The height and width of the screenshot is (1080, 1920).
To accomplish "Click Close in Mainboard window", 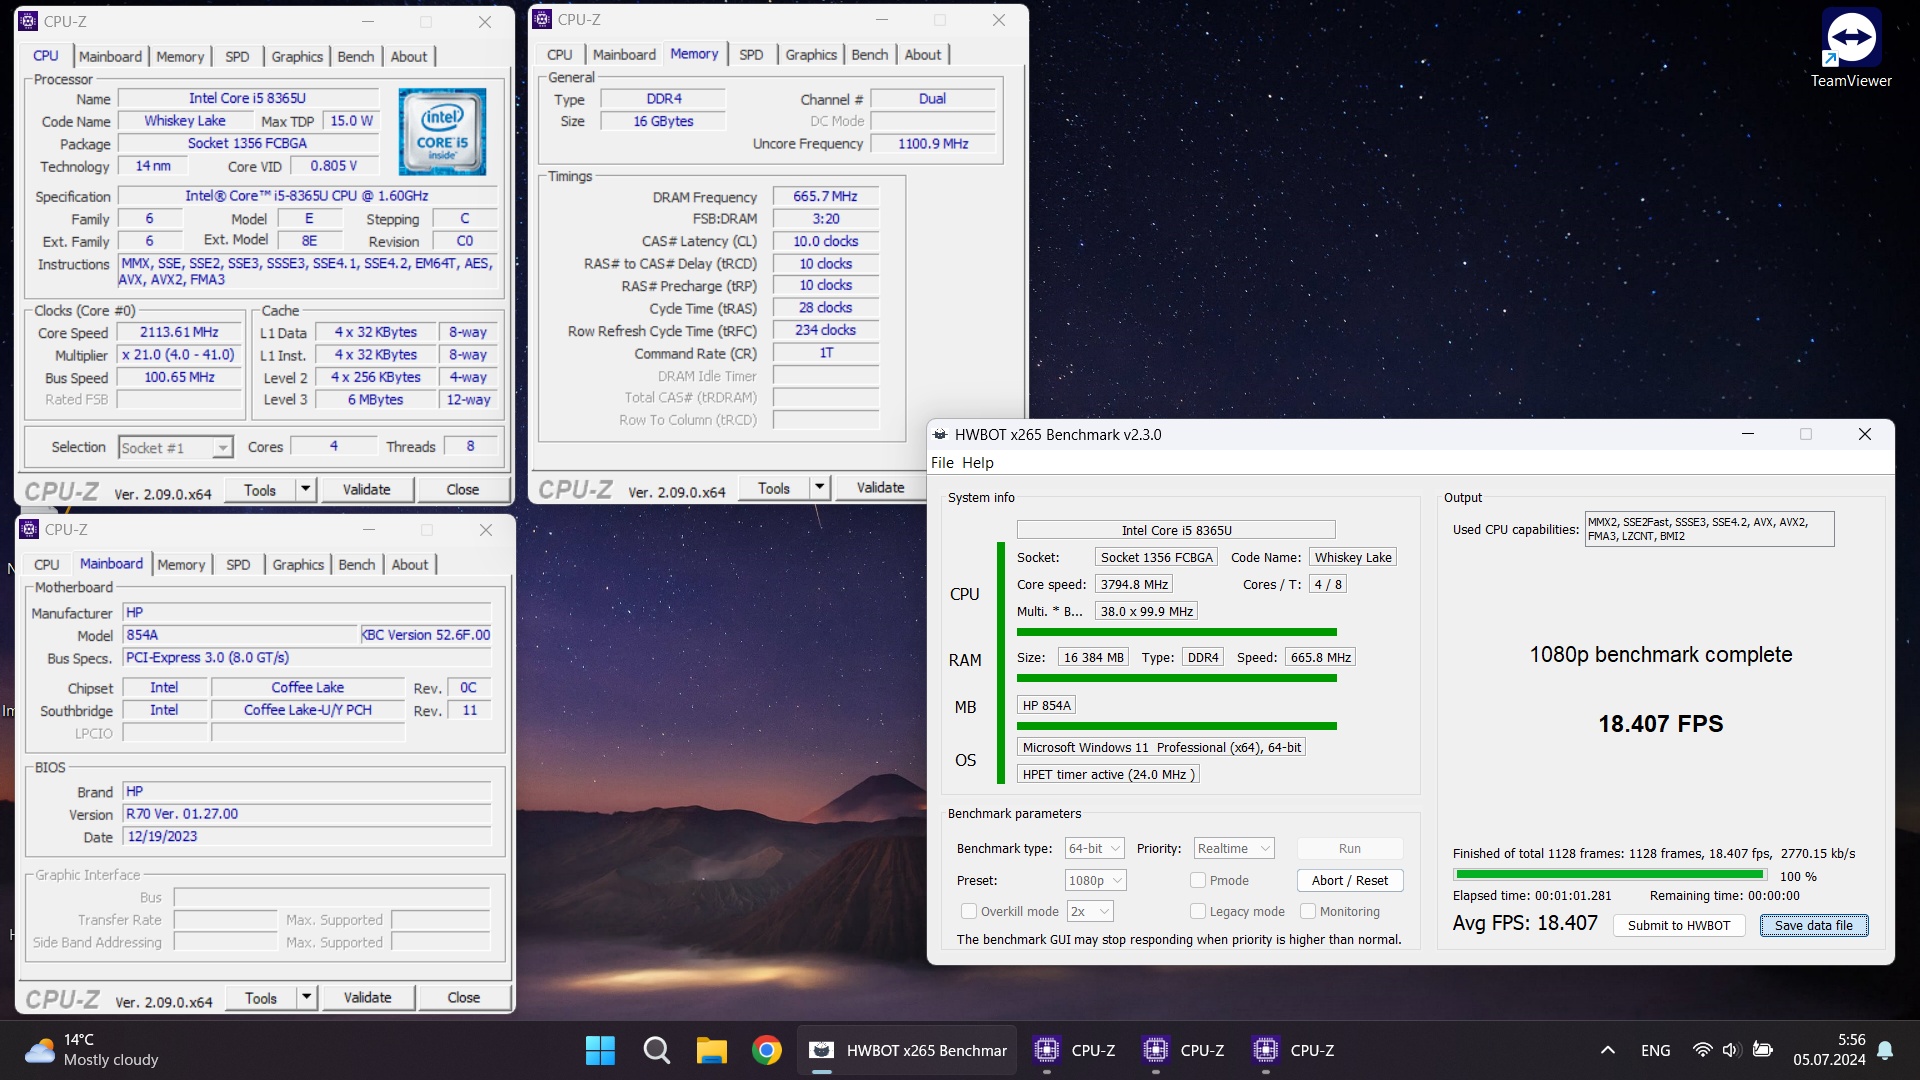I will pos(463,997).
